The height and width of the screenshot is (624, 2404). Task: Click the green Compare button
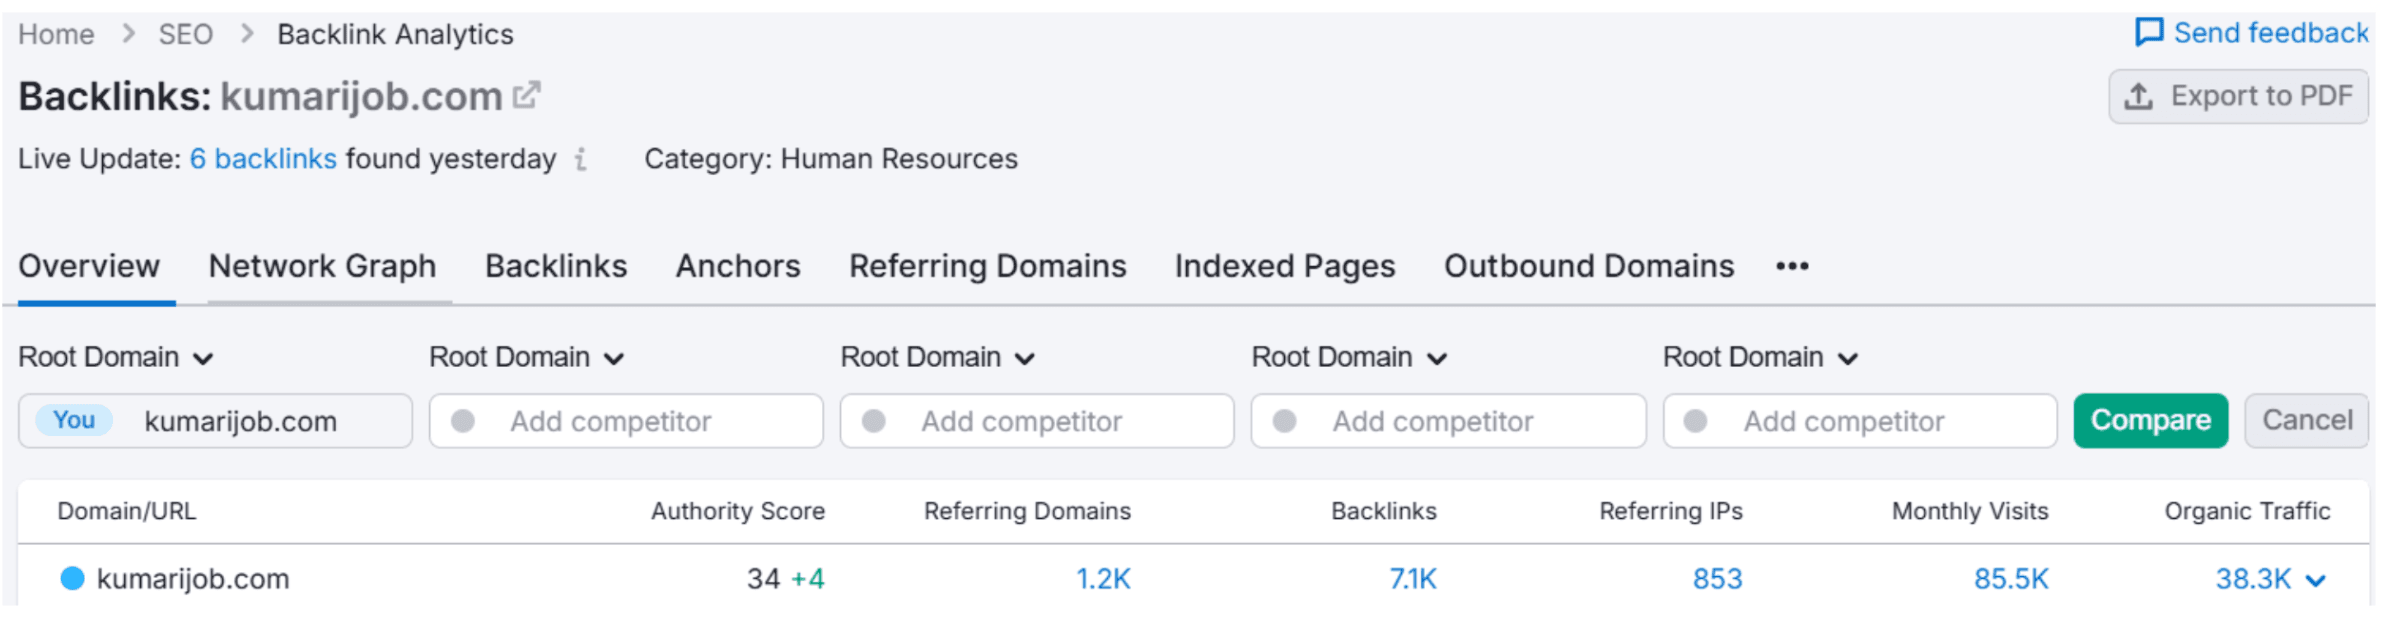tap(2151, 421)
